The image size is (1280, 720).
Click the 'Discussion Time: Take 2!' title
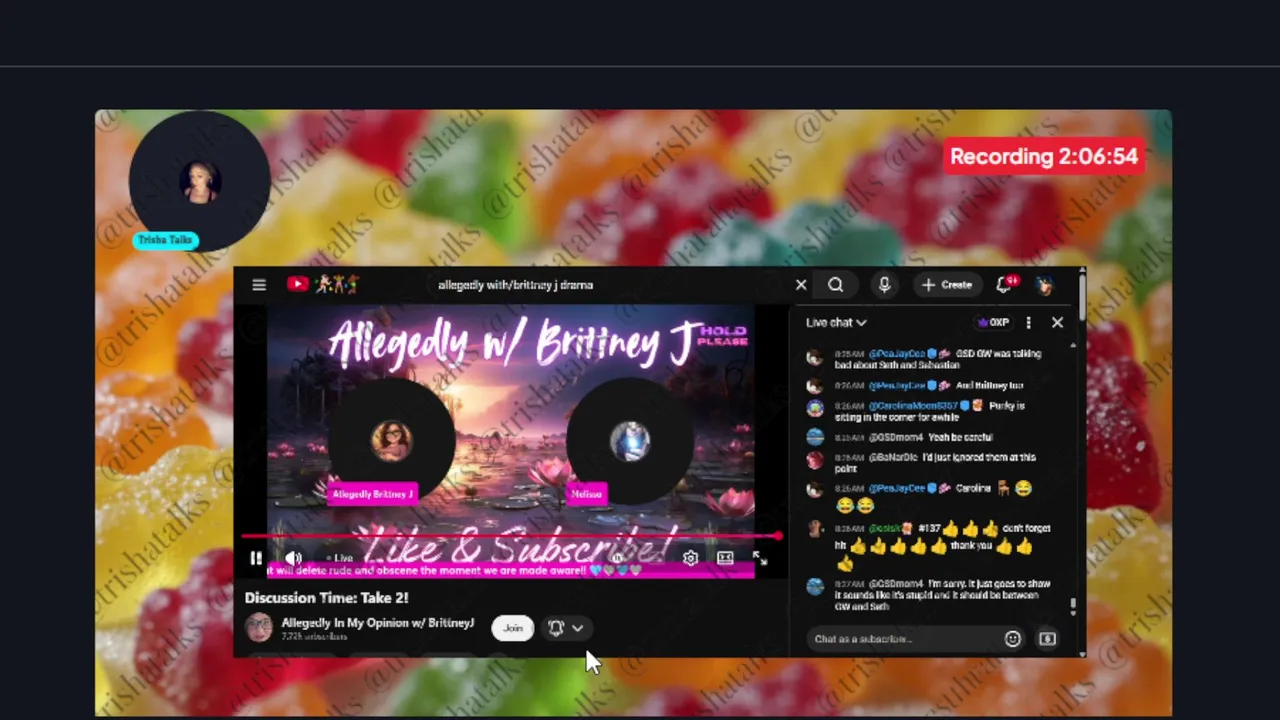tap(327, 598)
